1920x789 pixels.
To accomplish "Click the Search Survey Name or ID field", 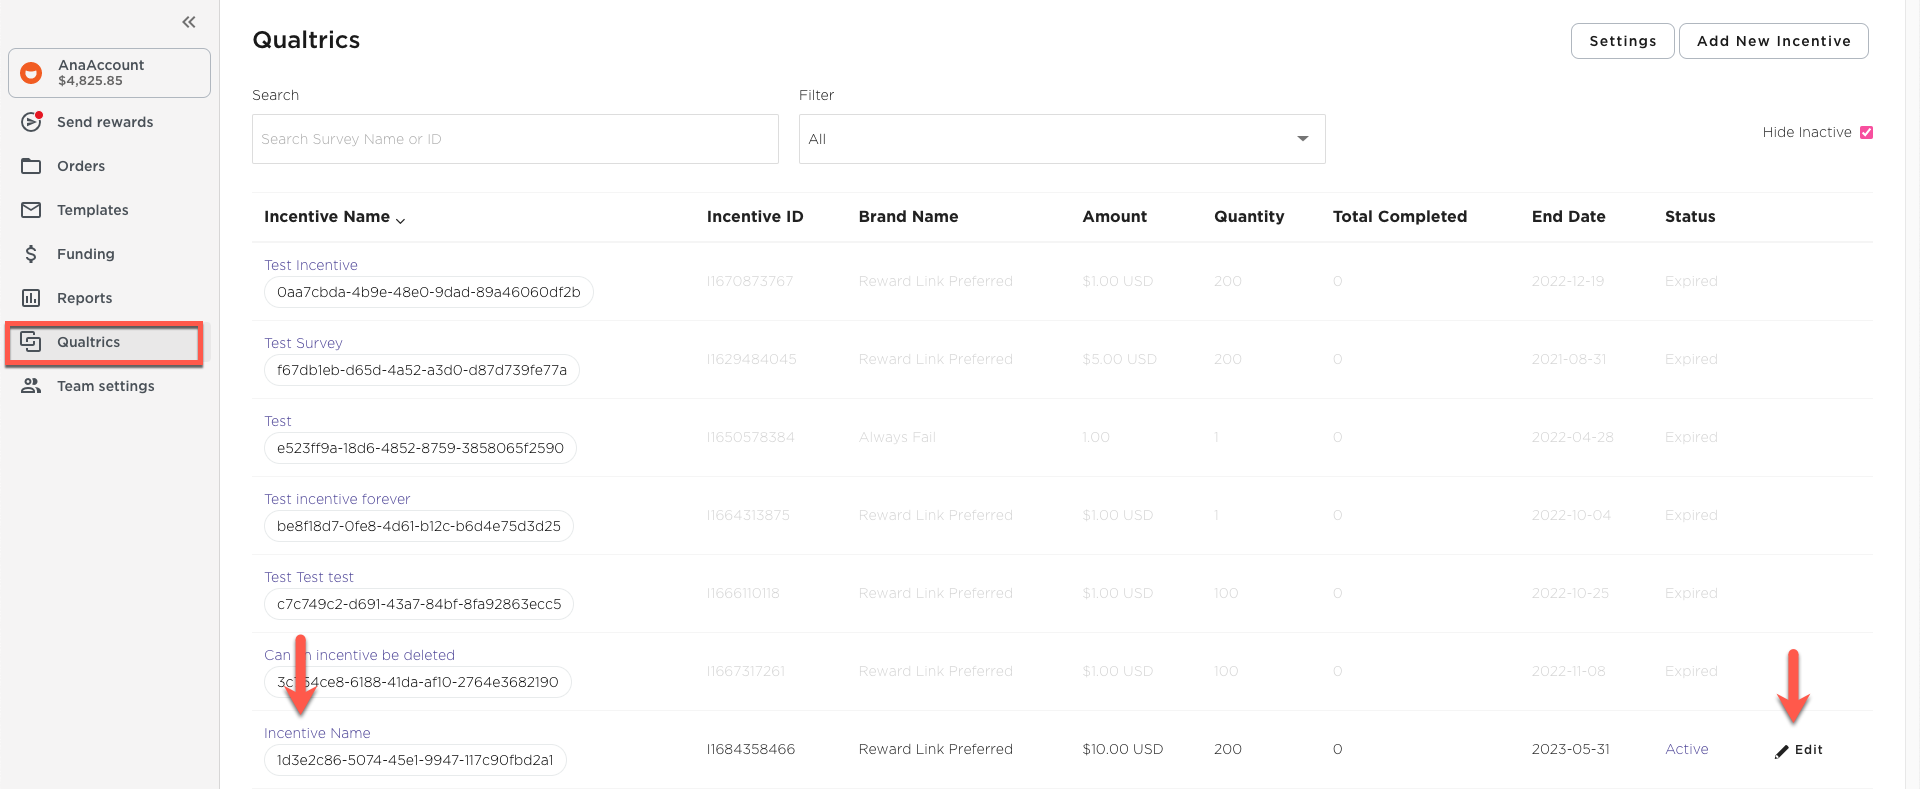I will coord(515,139).
